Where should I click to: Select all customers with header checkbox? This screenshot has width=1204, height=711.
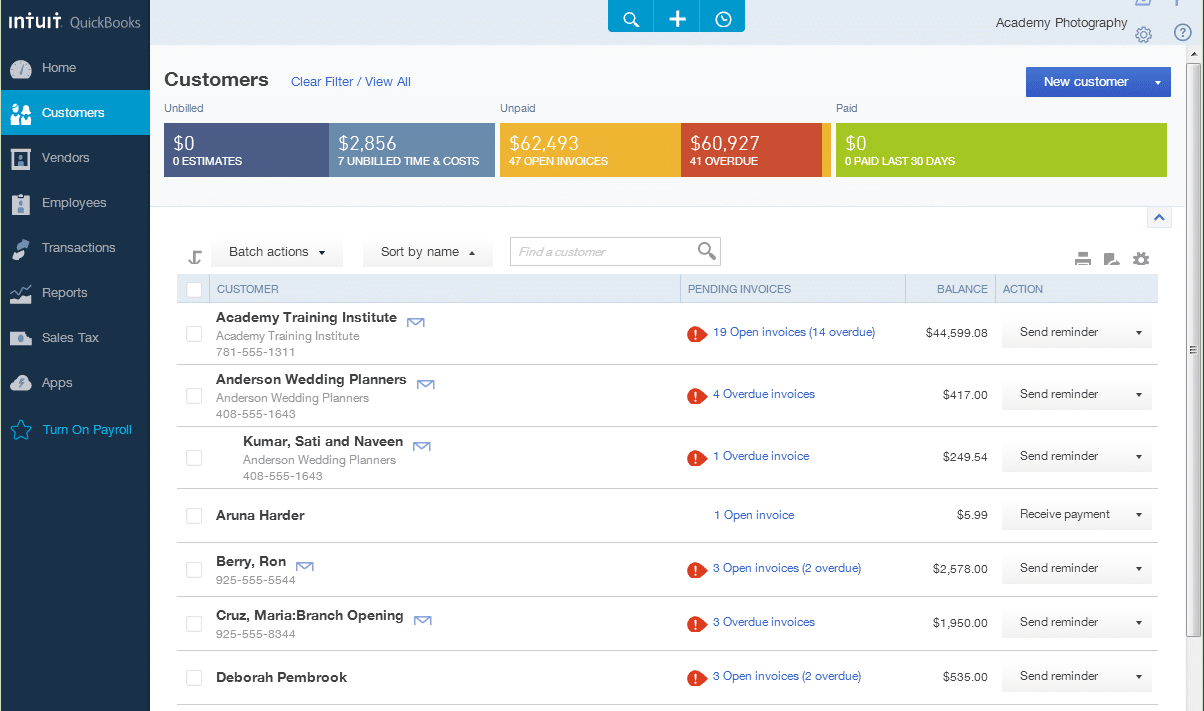coord(194,290)
